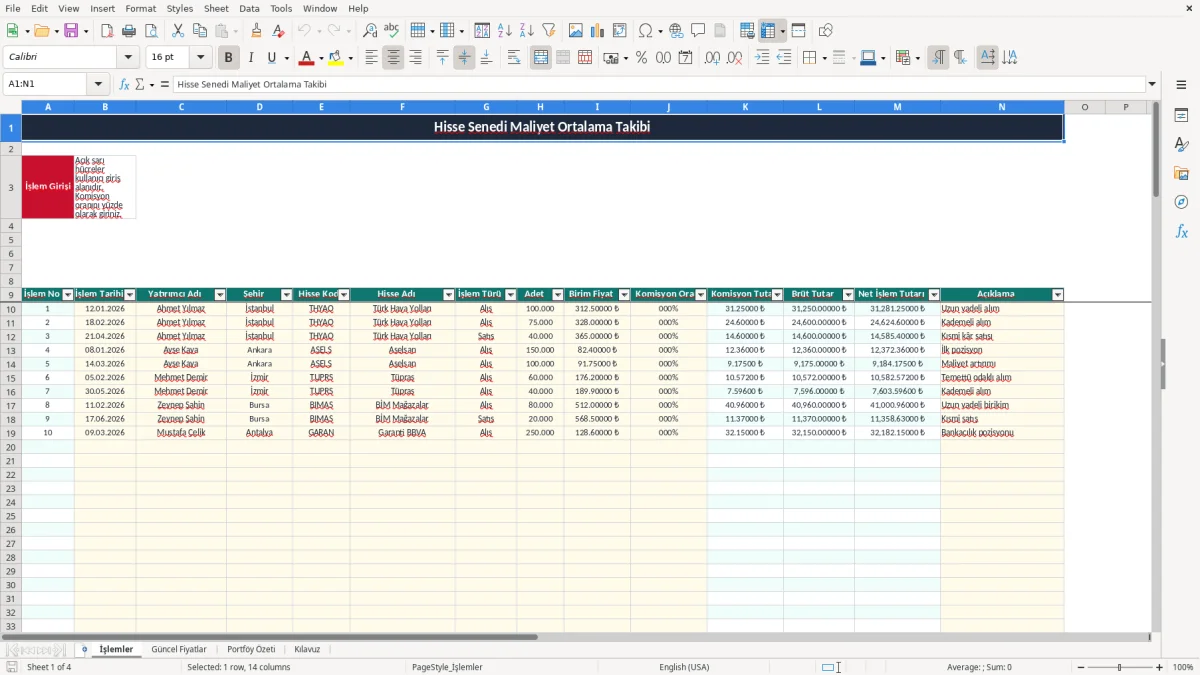Open the Sheet menu
This screenshot has height=675, width=1200.
(216, 8)
